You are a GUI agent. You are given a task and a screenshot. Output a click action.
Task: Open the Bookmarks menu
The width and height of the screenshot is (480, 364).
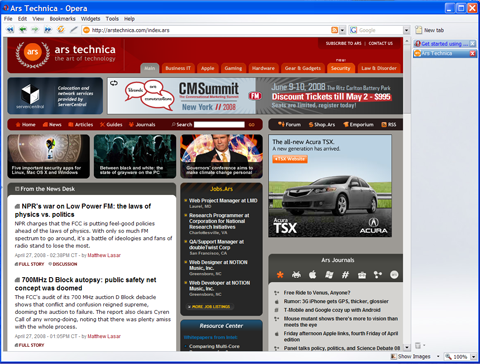[x=62, y=19]
